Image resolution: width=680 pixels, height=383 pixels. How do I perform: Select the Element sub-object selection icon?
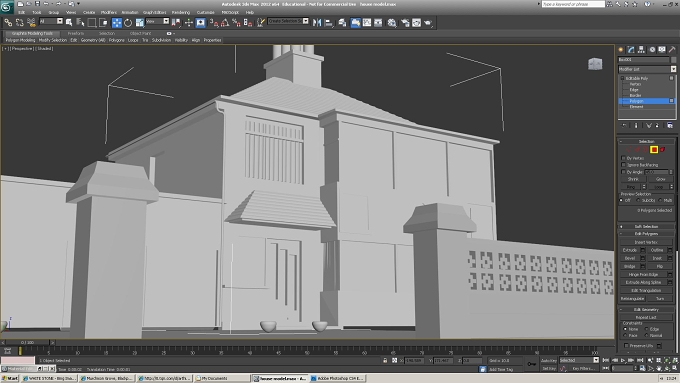point(662,150)
